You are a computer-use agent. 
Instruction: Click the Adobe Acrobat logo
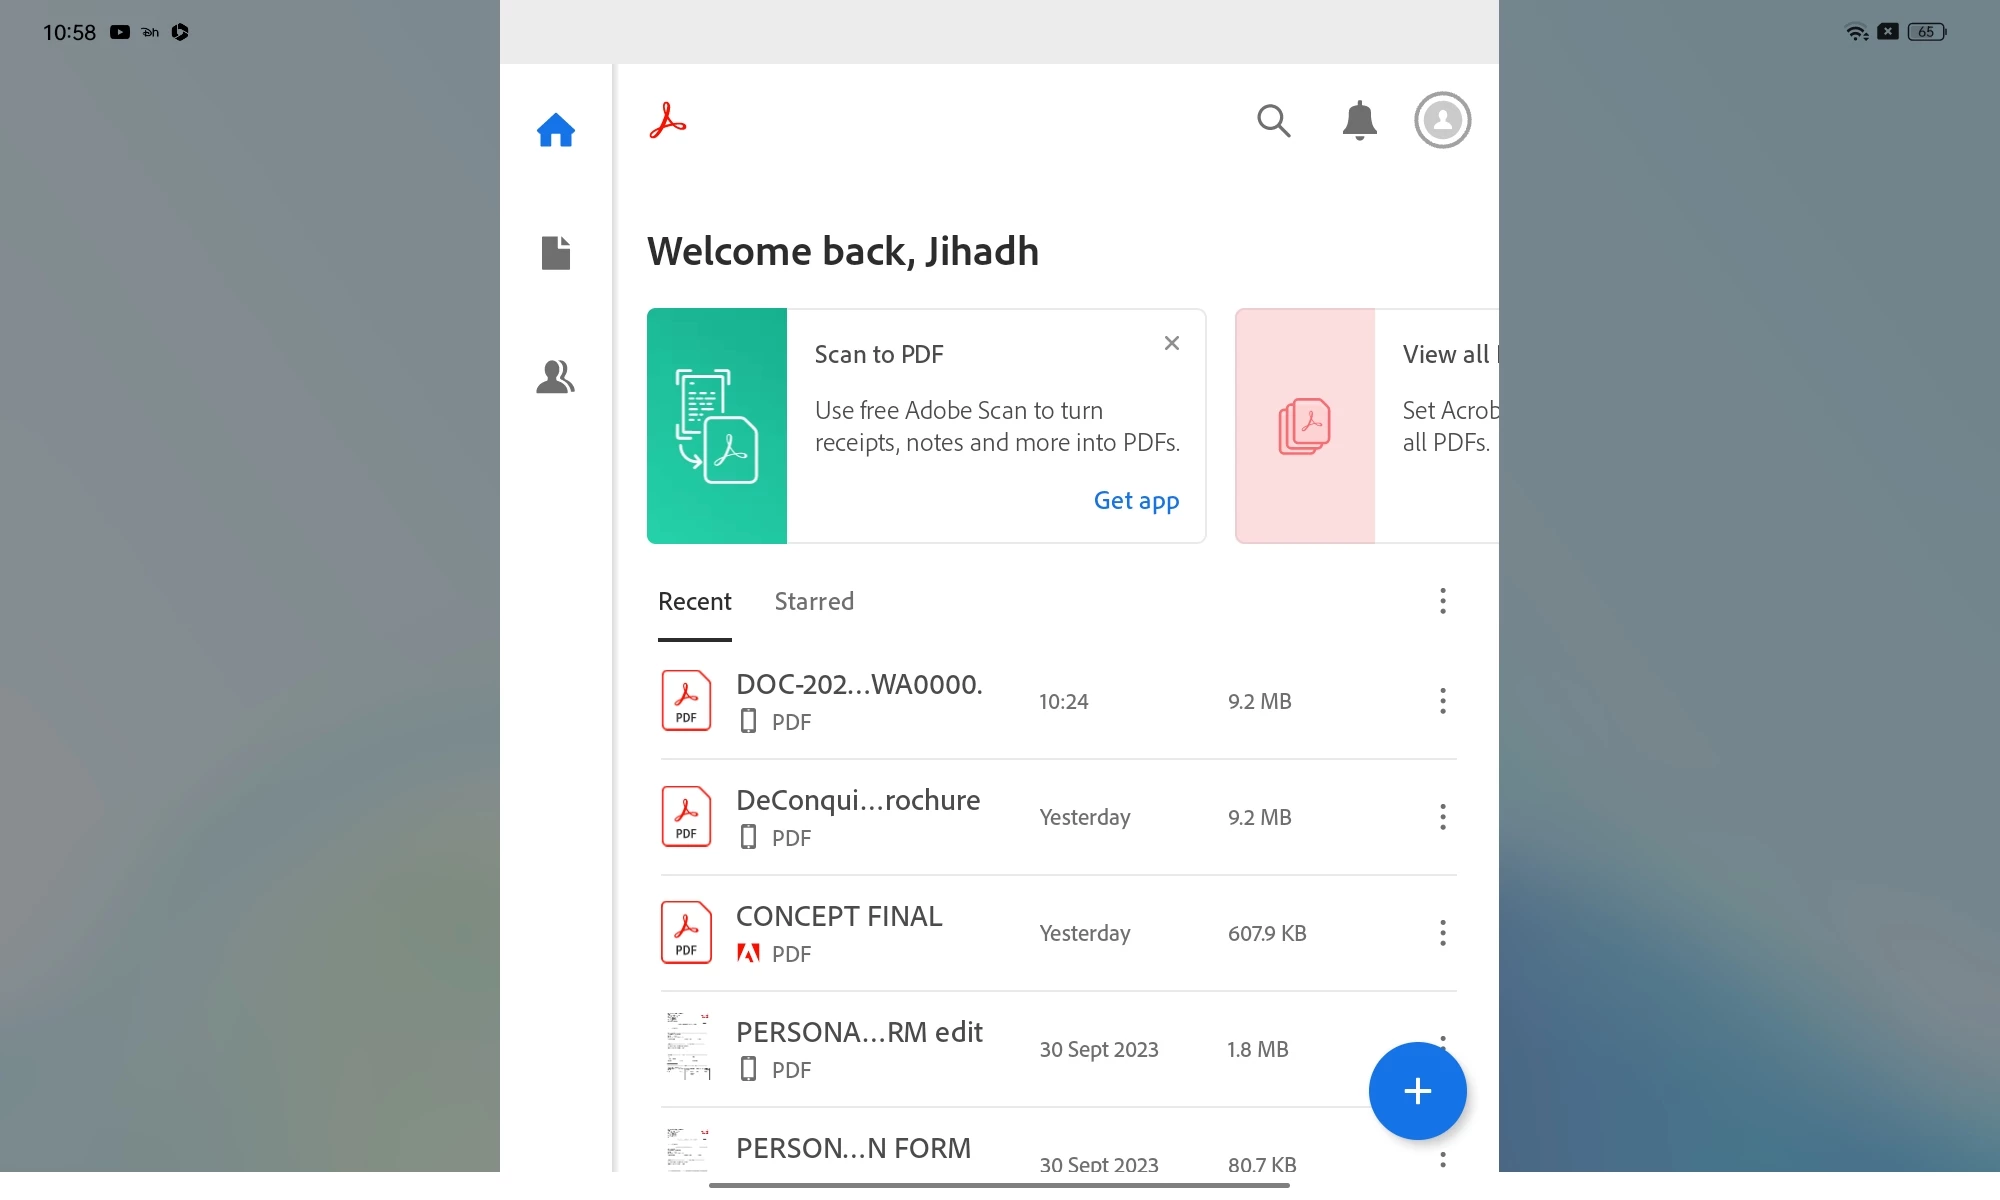coord(668,121)
